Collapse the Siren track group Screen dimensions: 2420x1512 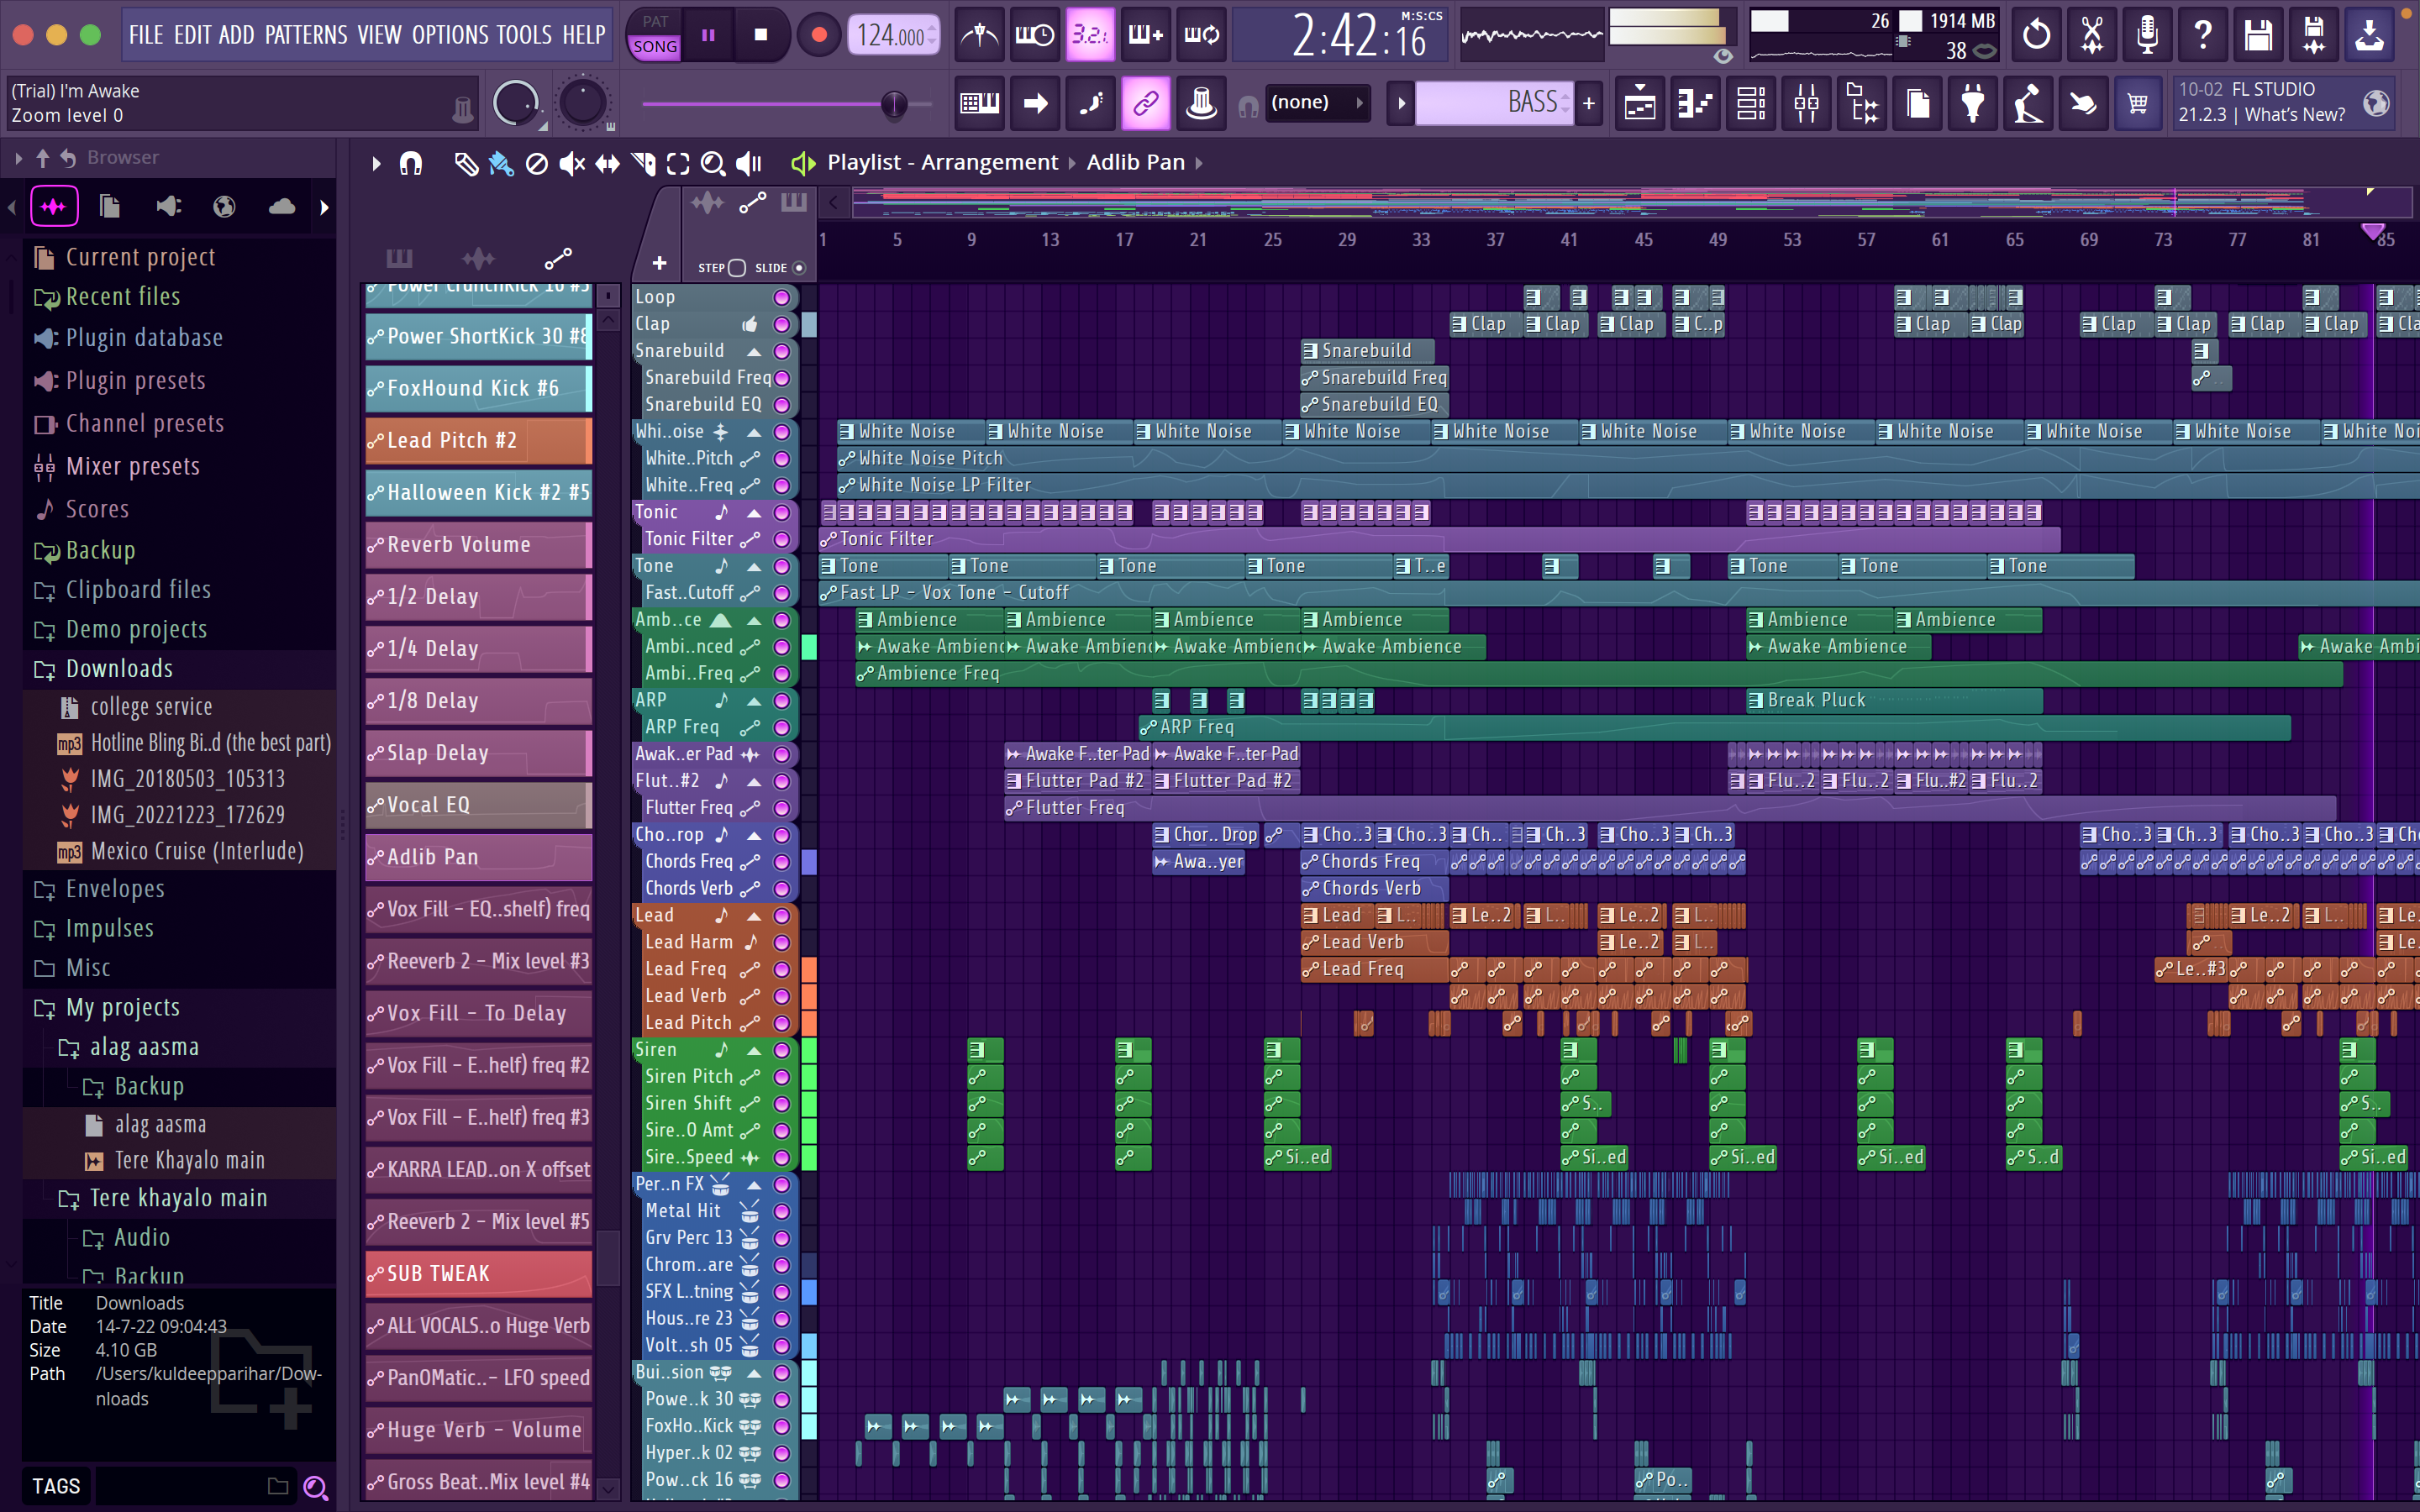(x=754, y=1050)
